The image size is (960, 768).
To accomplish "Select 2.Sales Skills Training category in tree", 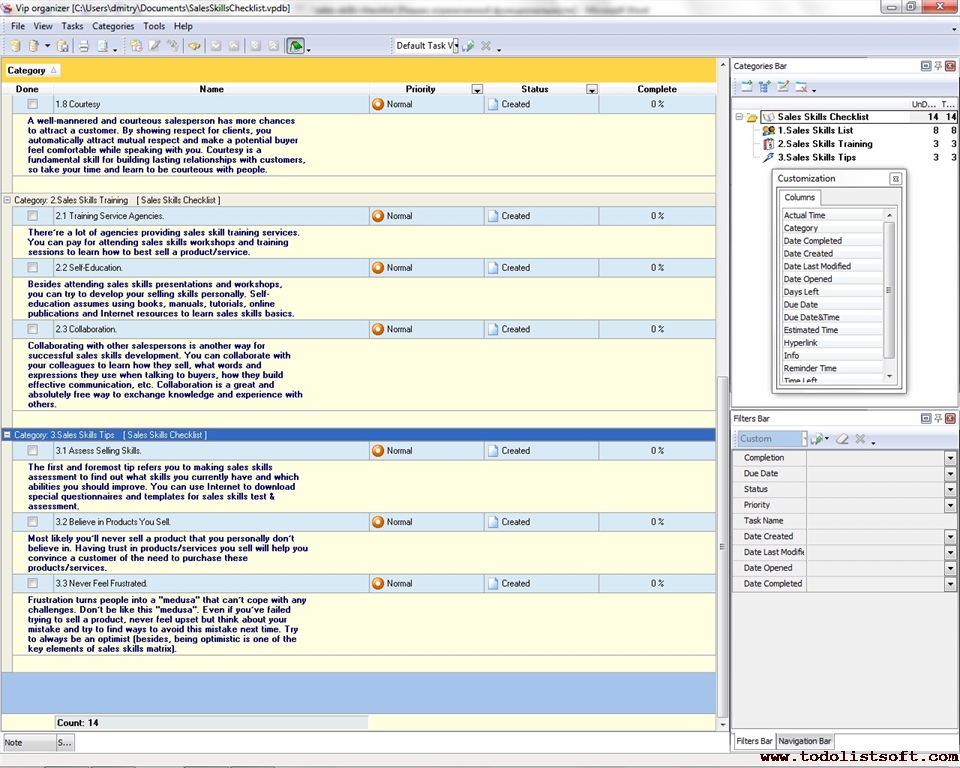I will (x=824, y=144).
